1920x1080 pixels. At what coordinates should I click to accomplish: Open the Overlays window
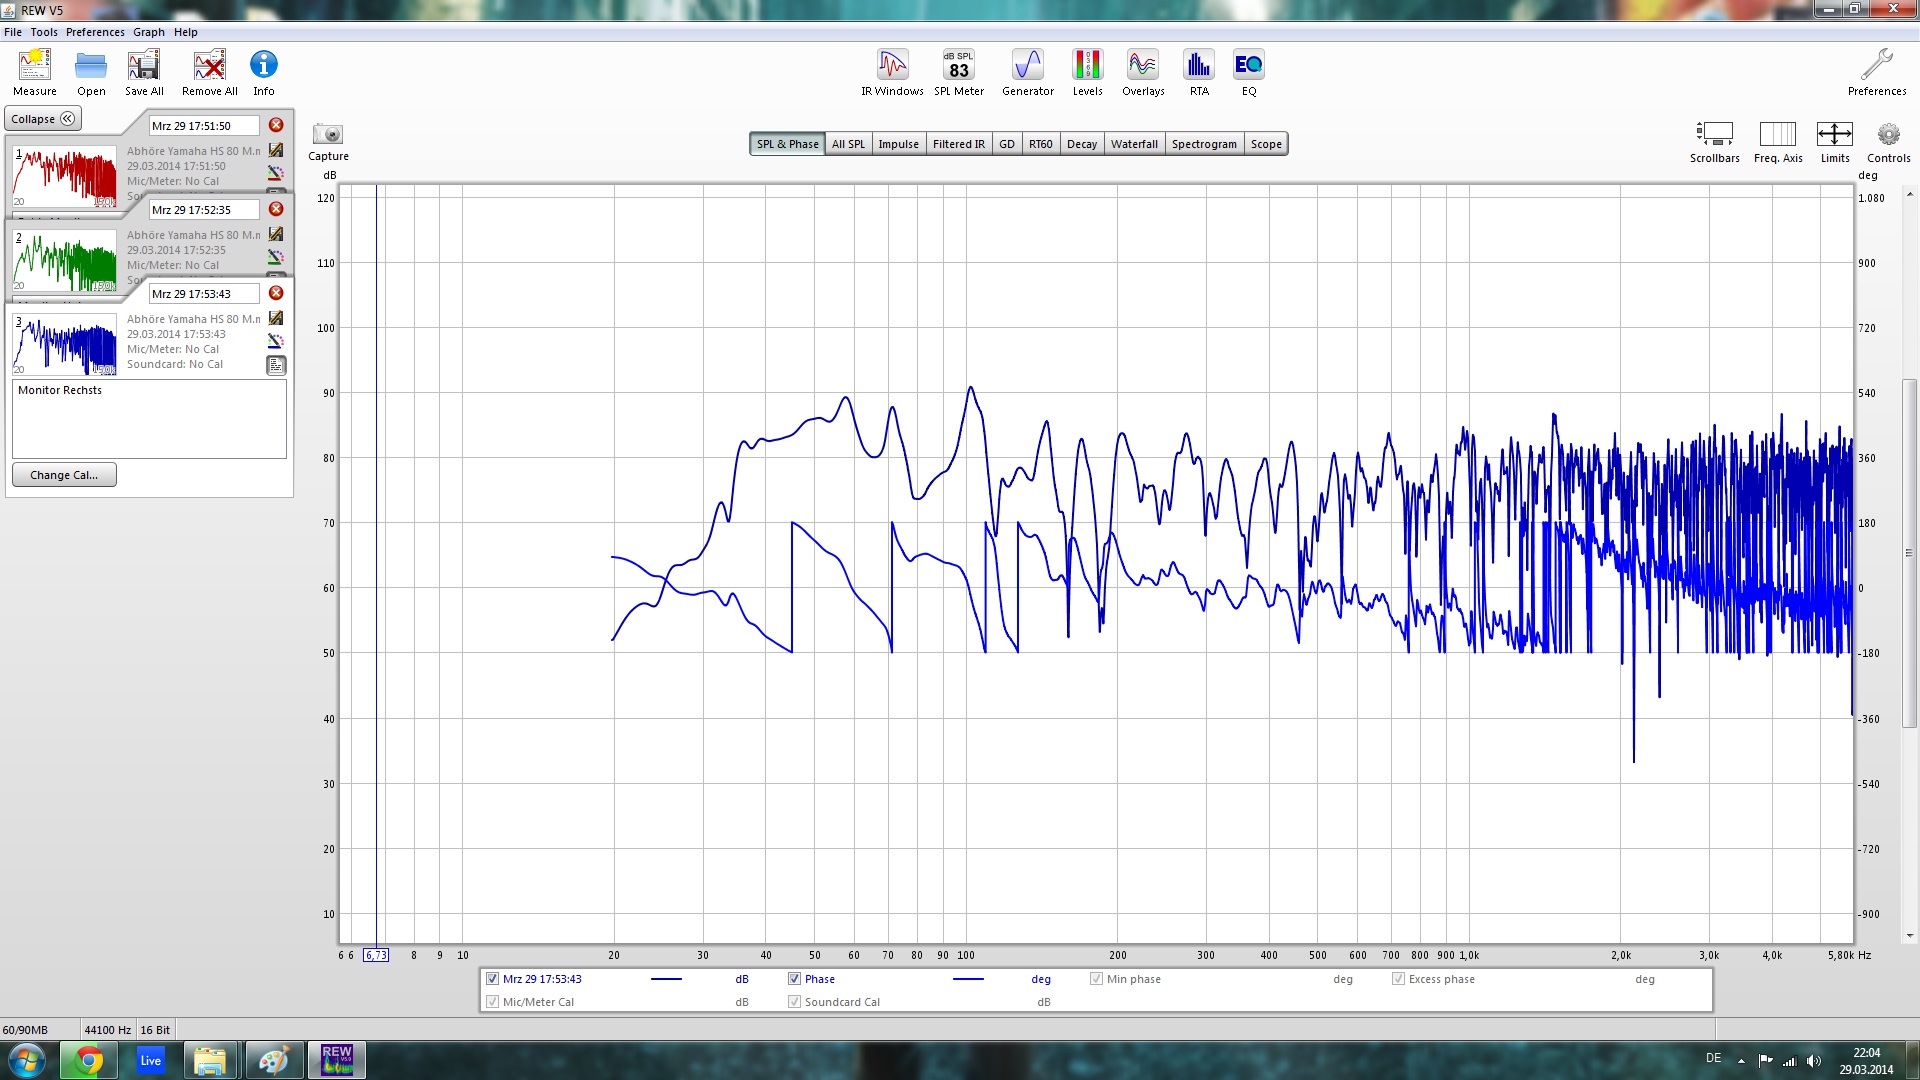click(1143, 73)
